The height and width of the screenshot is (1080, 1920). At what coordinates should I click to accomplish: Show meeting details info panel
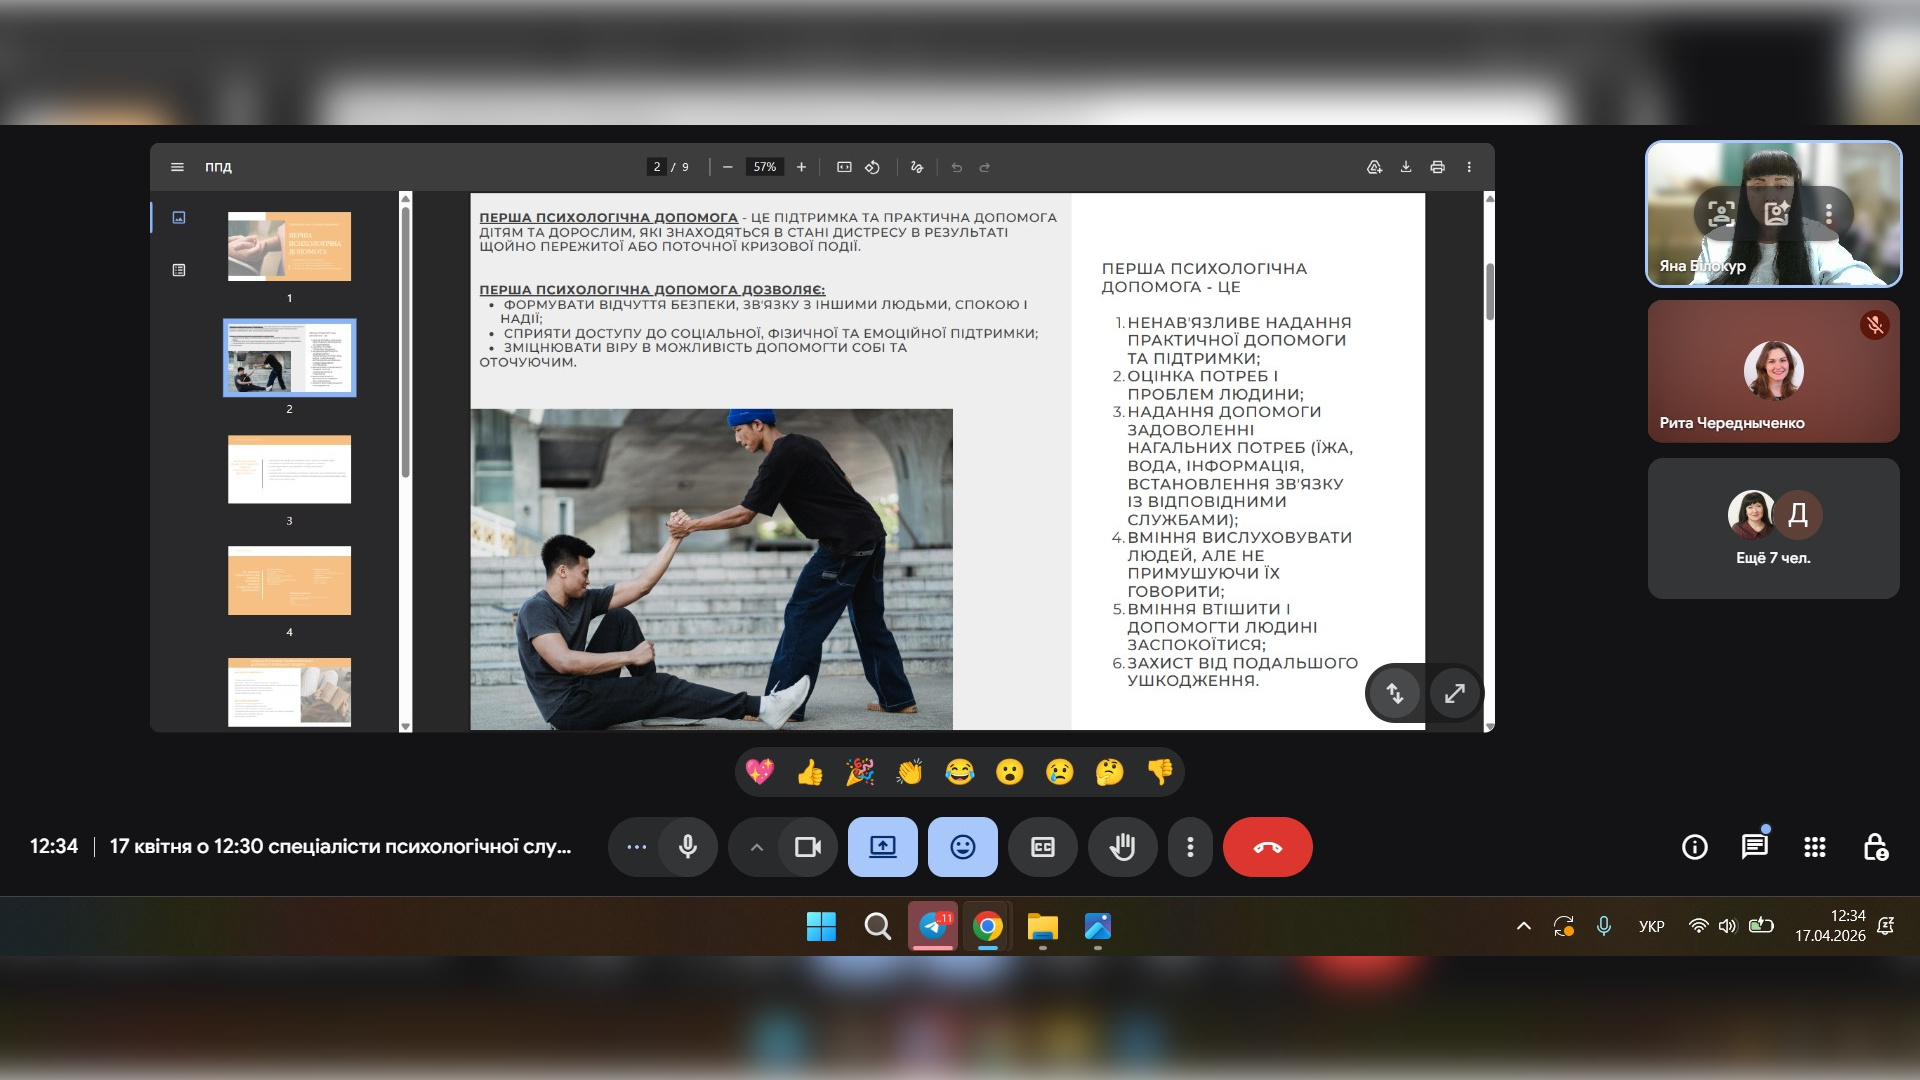(x=1694, y=847)
